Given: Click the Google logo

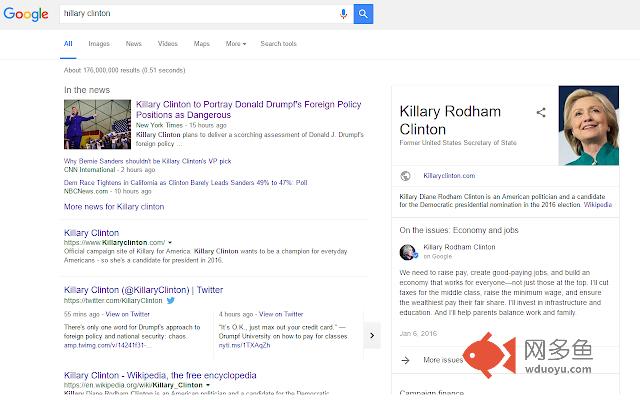Looking at the screenshot, I should (26, 14).
